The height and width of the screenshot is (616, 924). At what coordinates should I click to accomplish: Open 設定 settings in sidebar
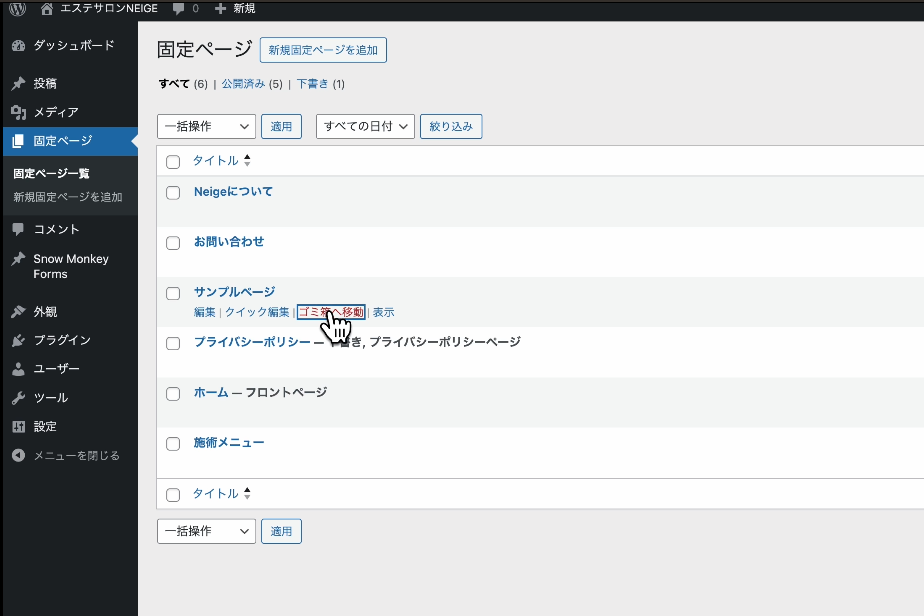click(x=45, y=426)
